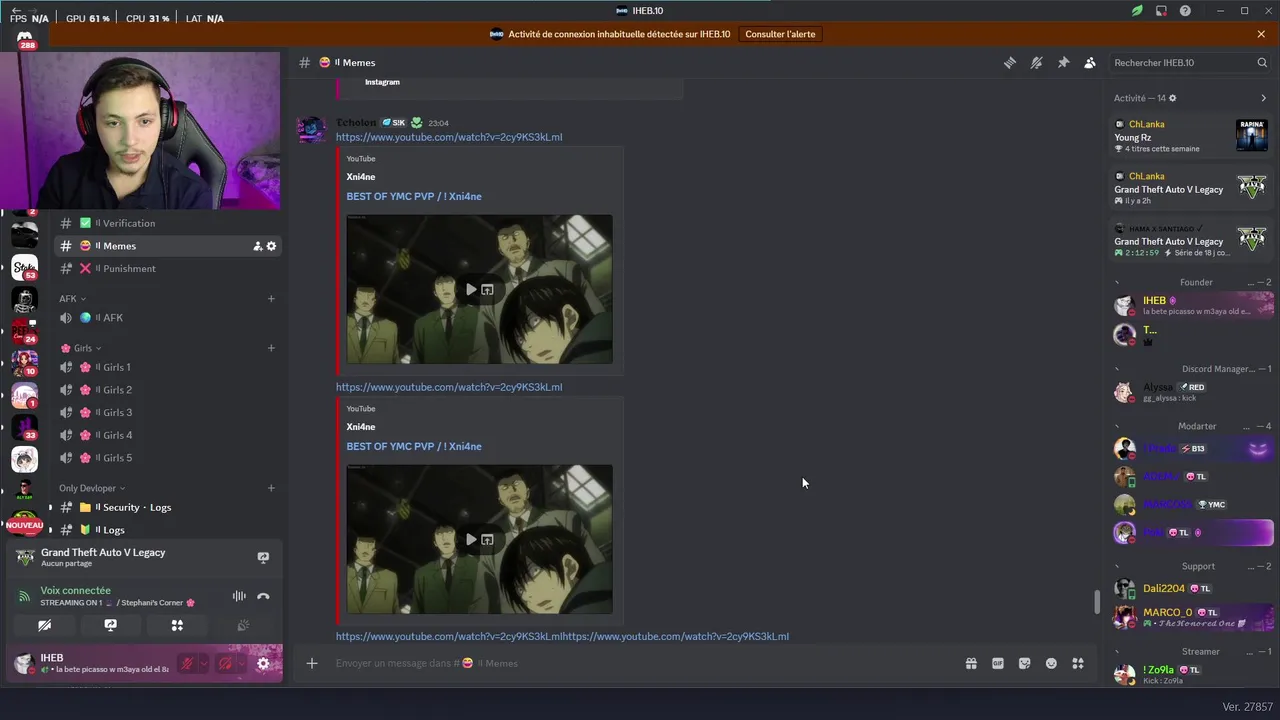Open microphone input options dropdown
Image resolution: width=1280 pixels, height=720 pixels.
(203, 663)
